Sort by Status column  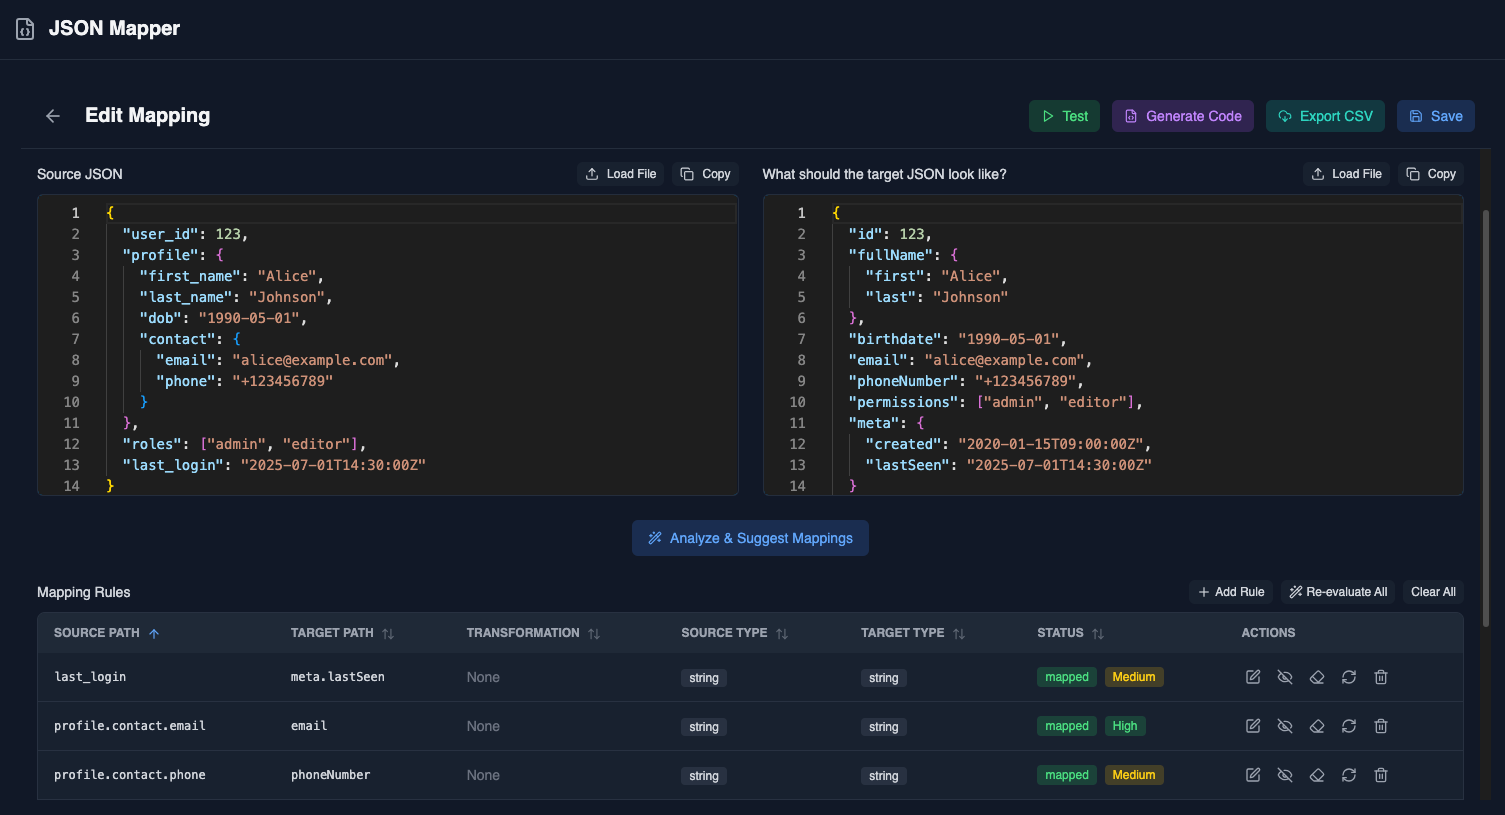[1070, 633]
